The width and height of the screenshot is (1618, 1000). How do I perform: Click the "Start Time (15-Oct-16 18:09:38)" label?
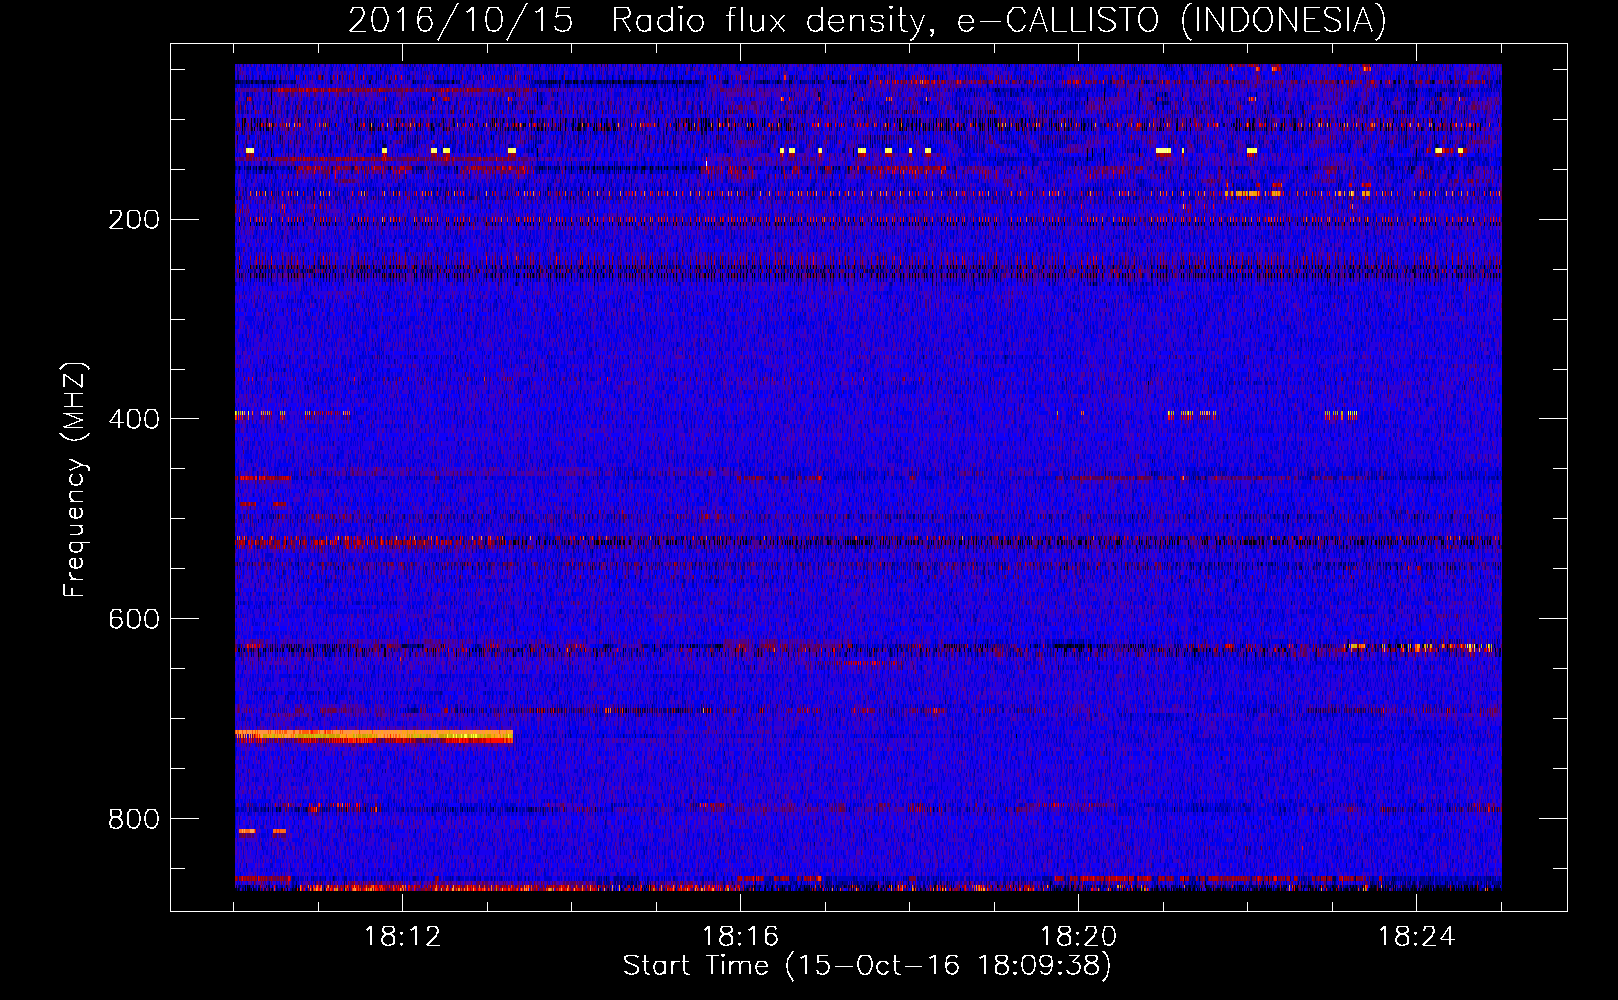tap(867, 966)
